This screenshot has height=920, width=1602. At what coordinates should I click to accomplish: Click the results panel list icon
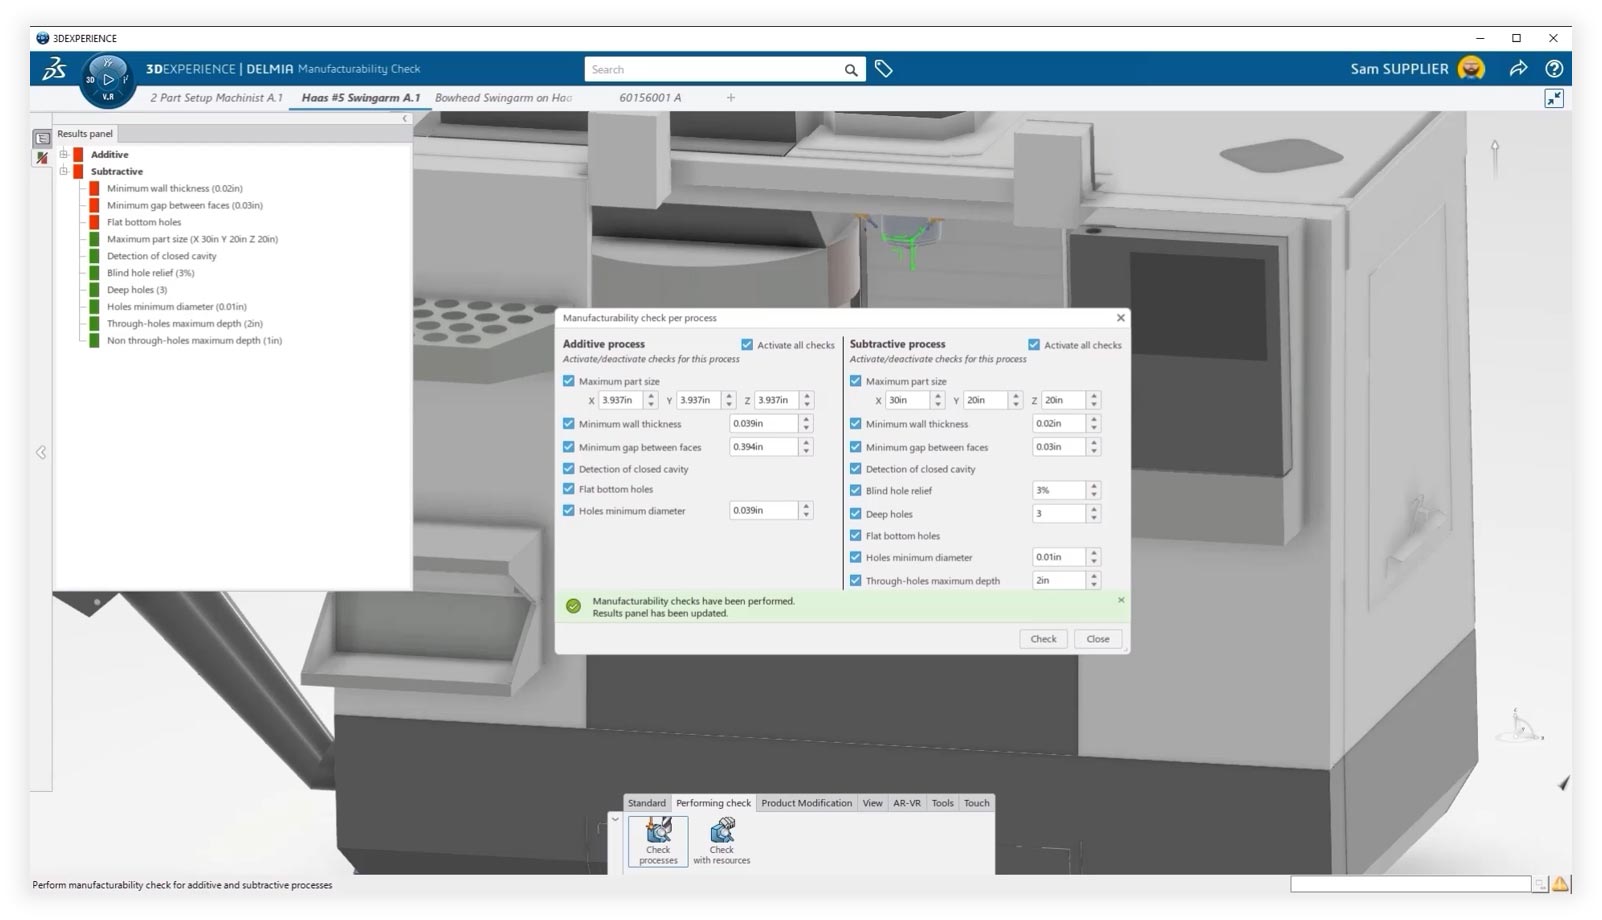[x=42, y=139]
